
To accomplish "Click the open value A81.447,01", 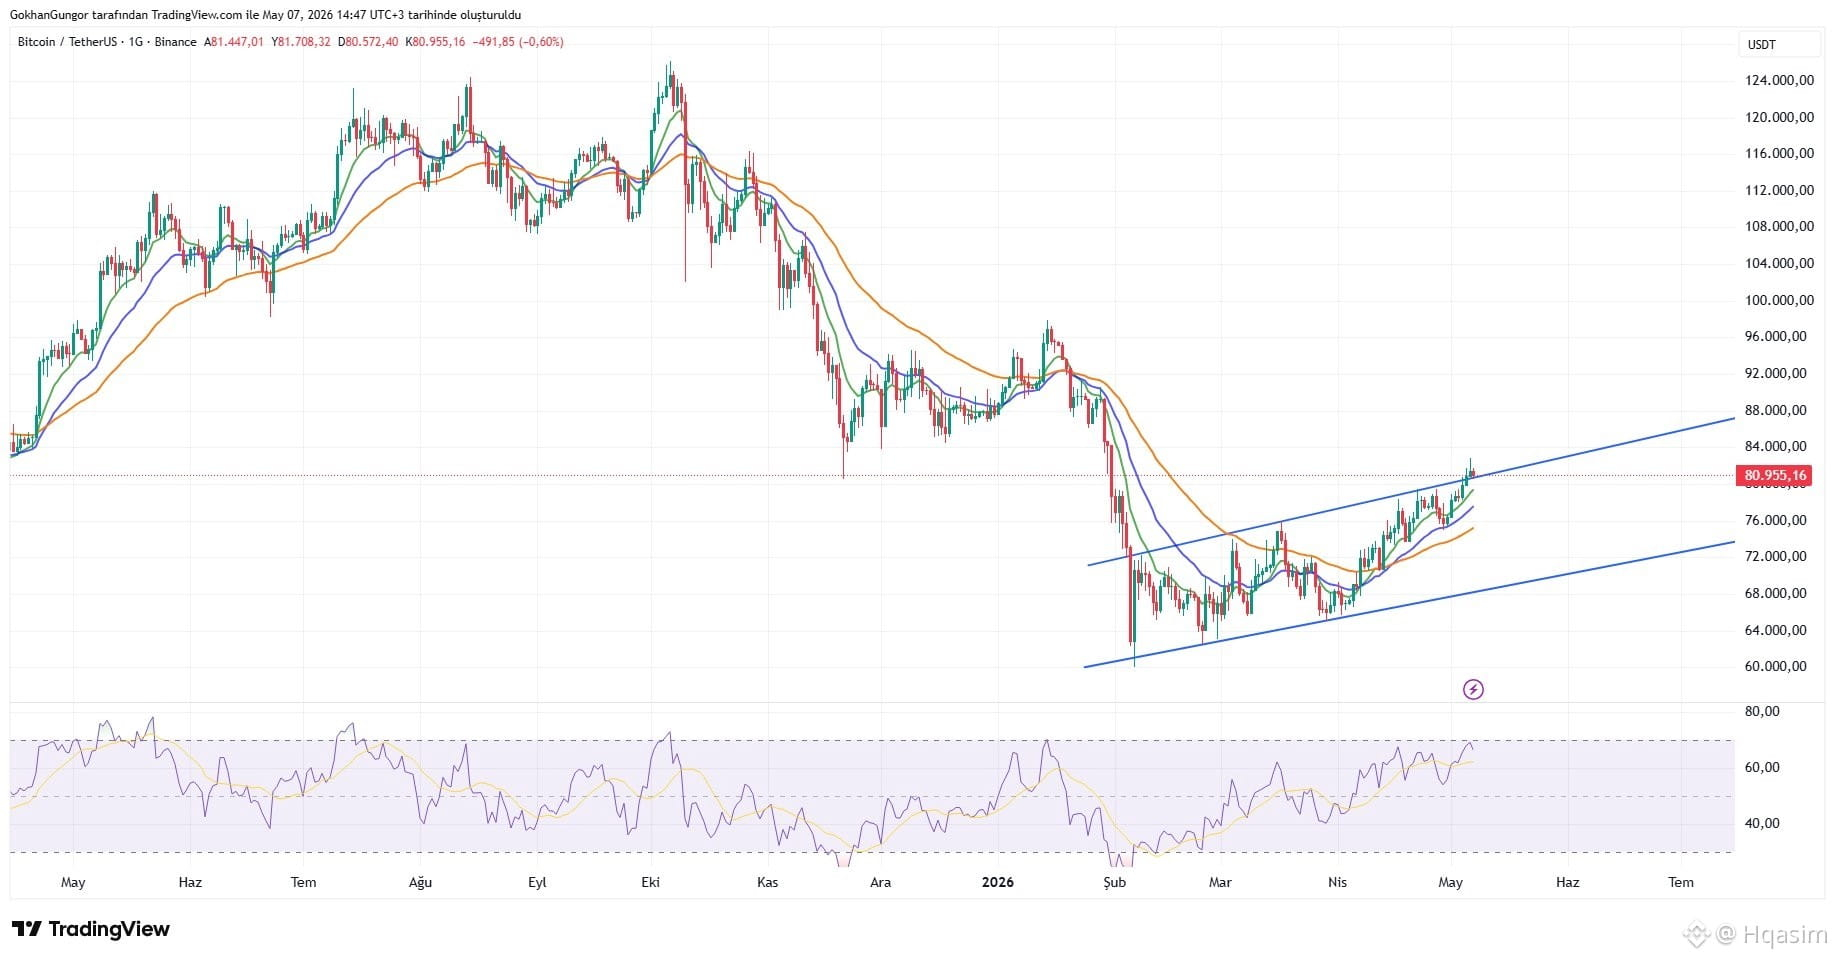I will tap(234, 42).
